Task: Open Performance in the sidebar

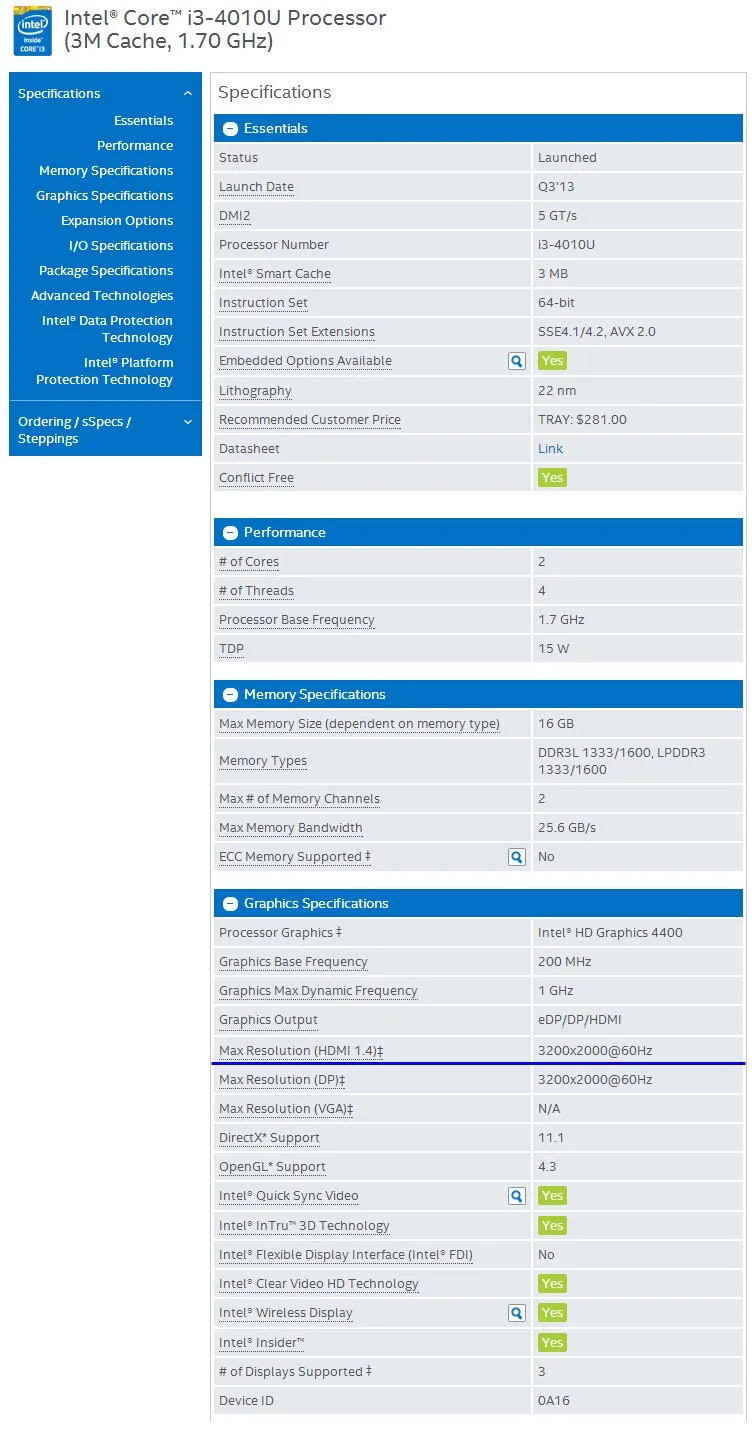Action: coord(135,146)
